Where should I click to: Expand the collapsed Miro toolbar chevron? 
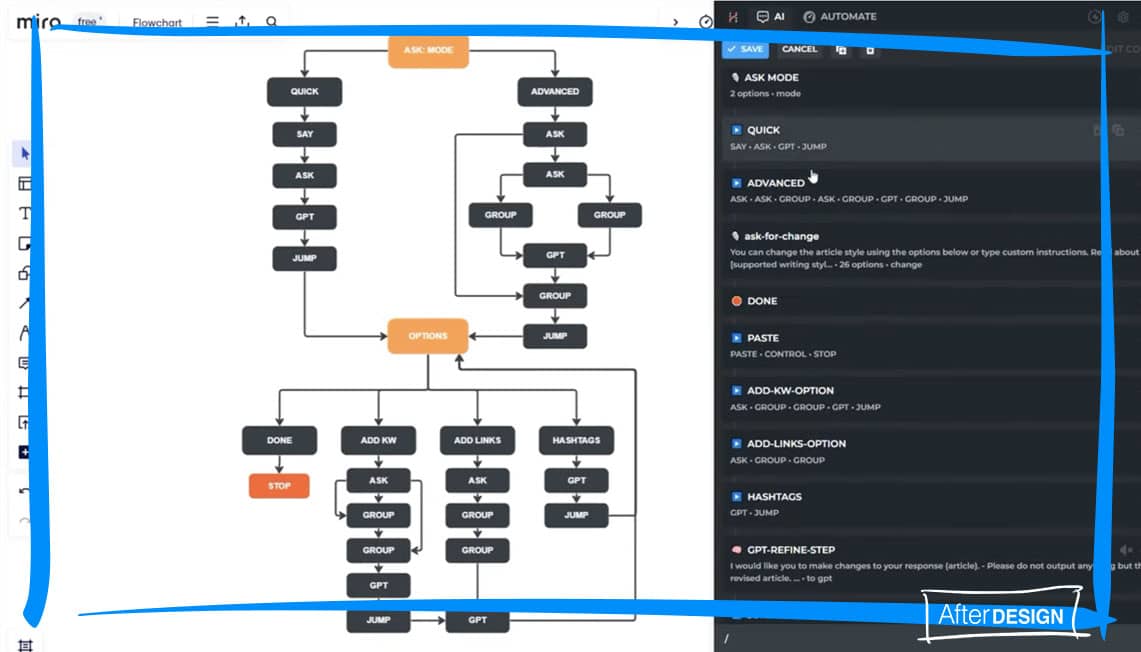point(675,21)
